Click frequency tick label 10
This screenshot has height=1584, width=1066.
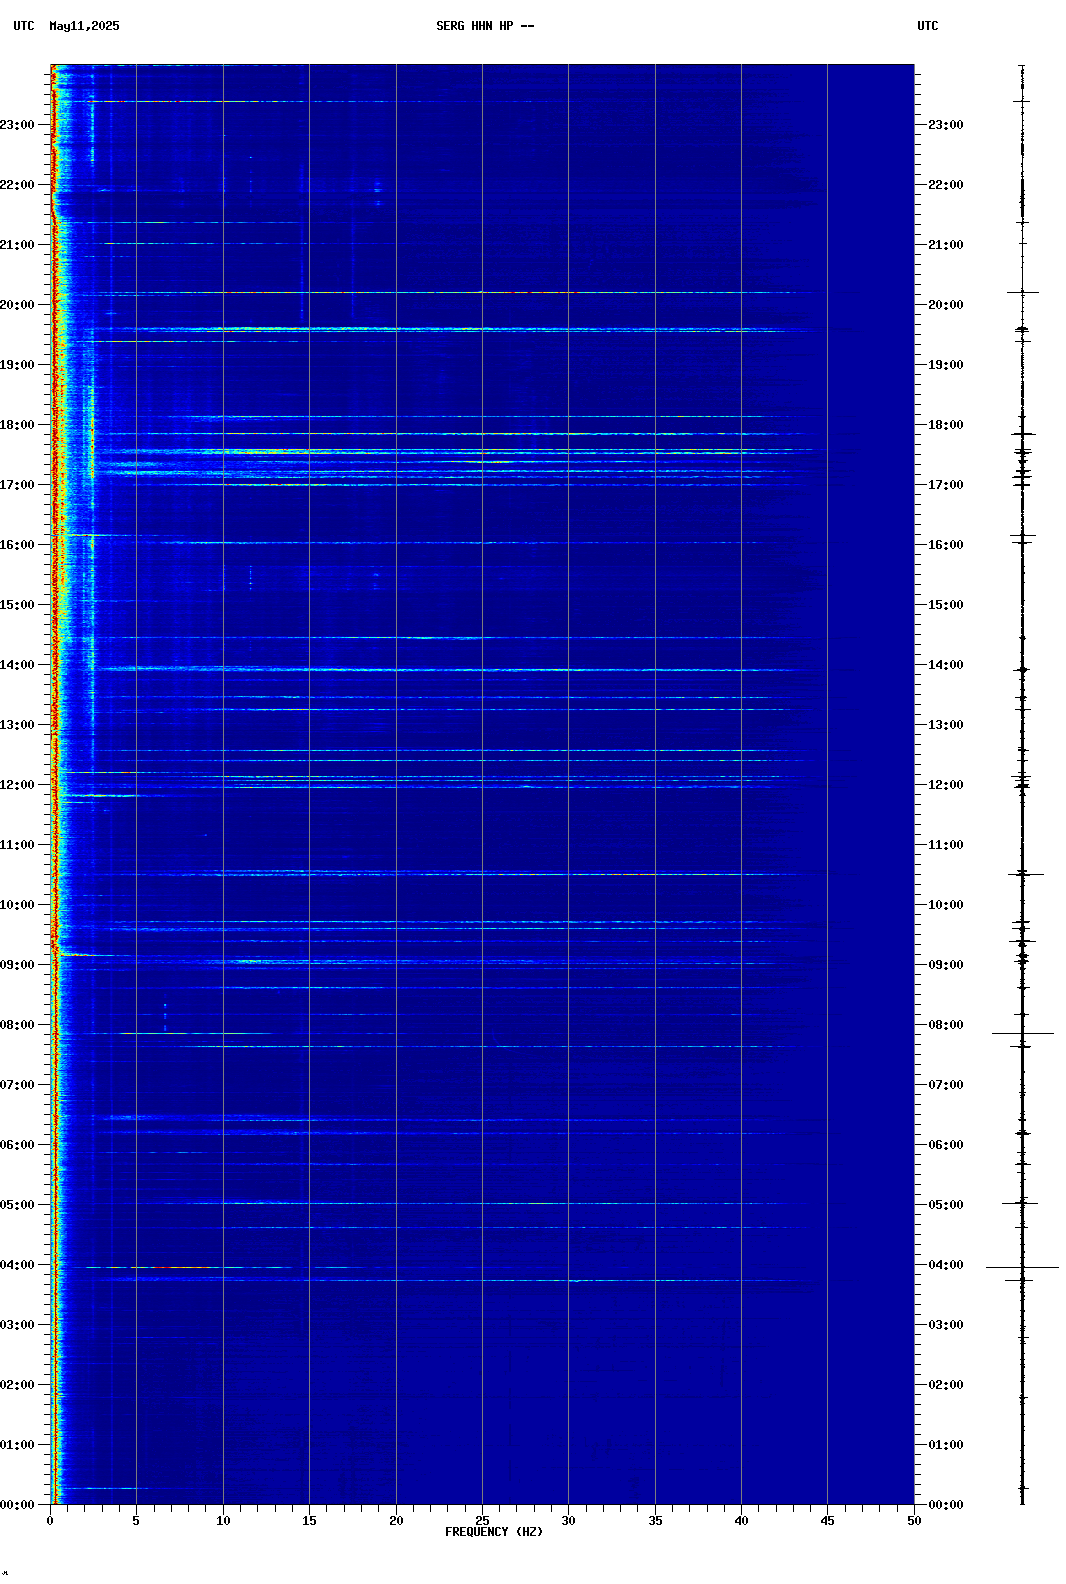[223, 1521]
